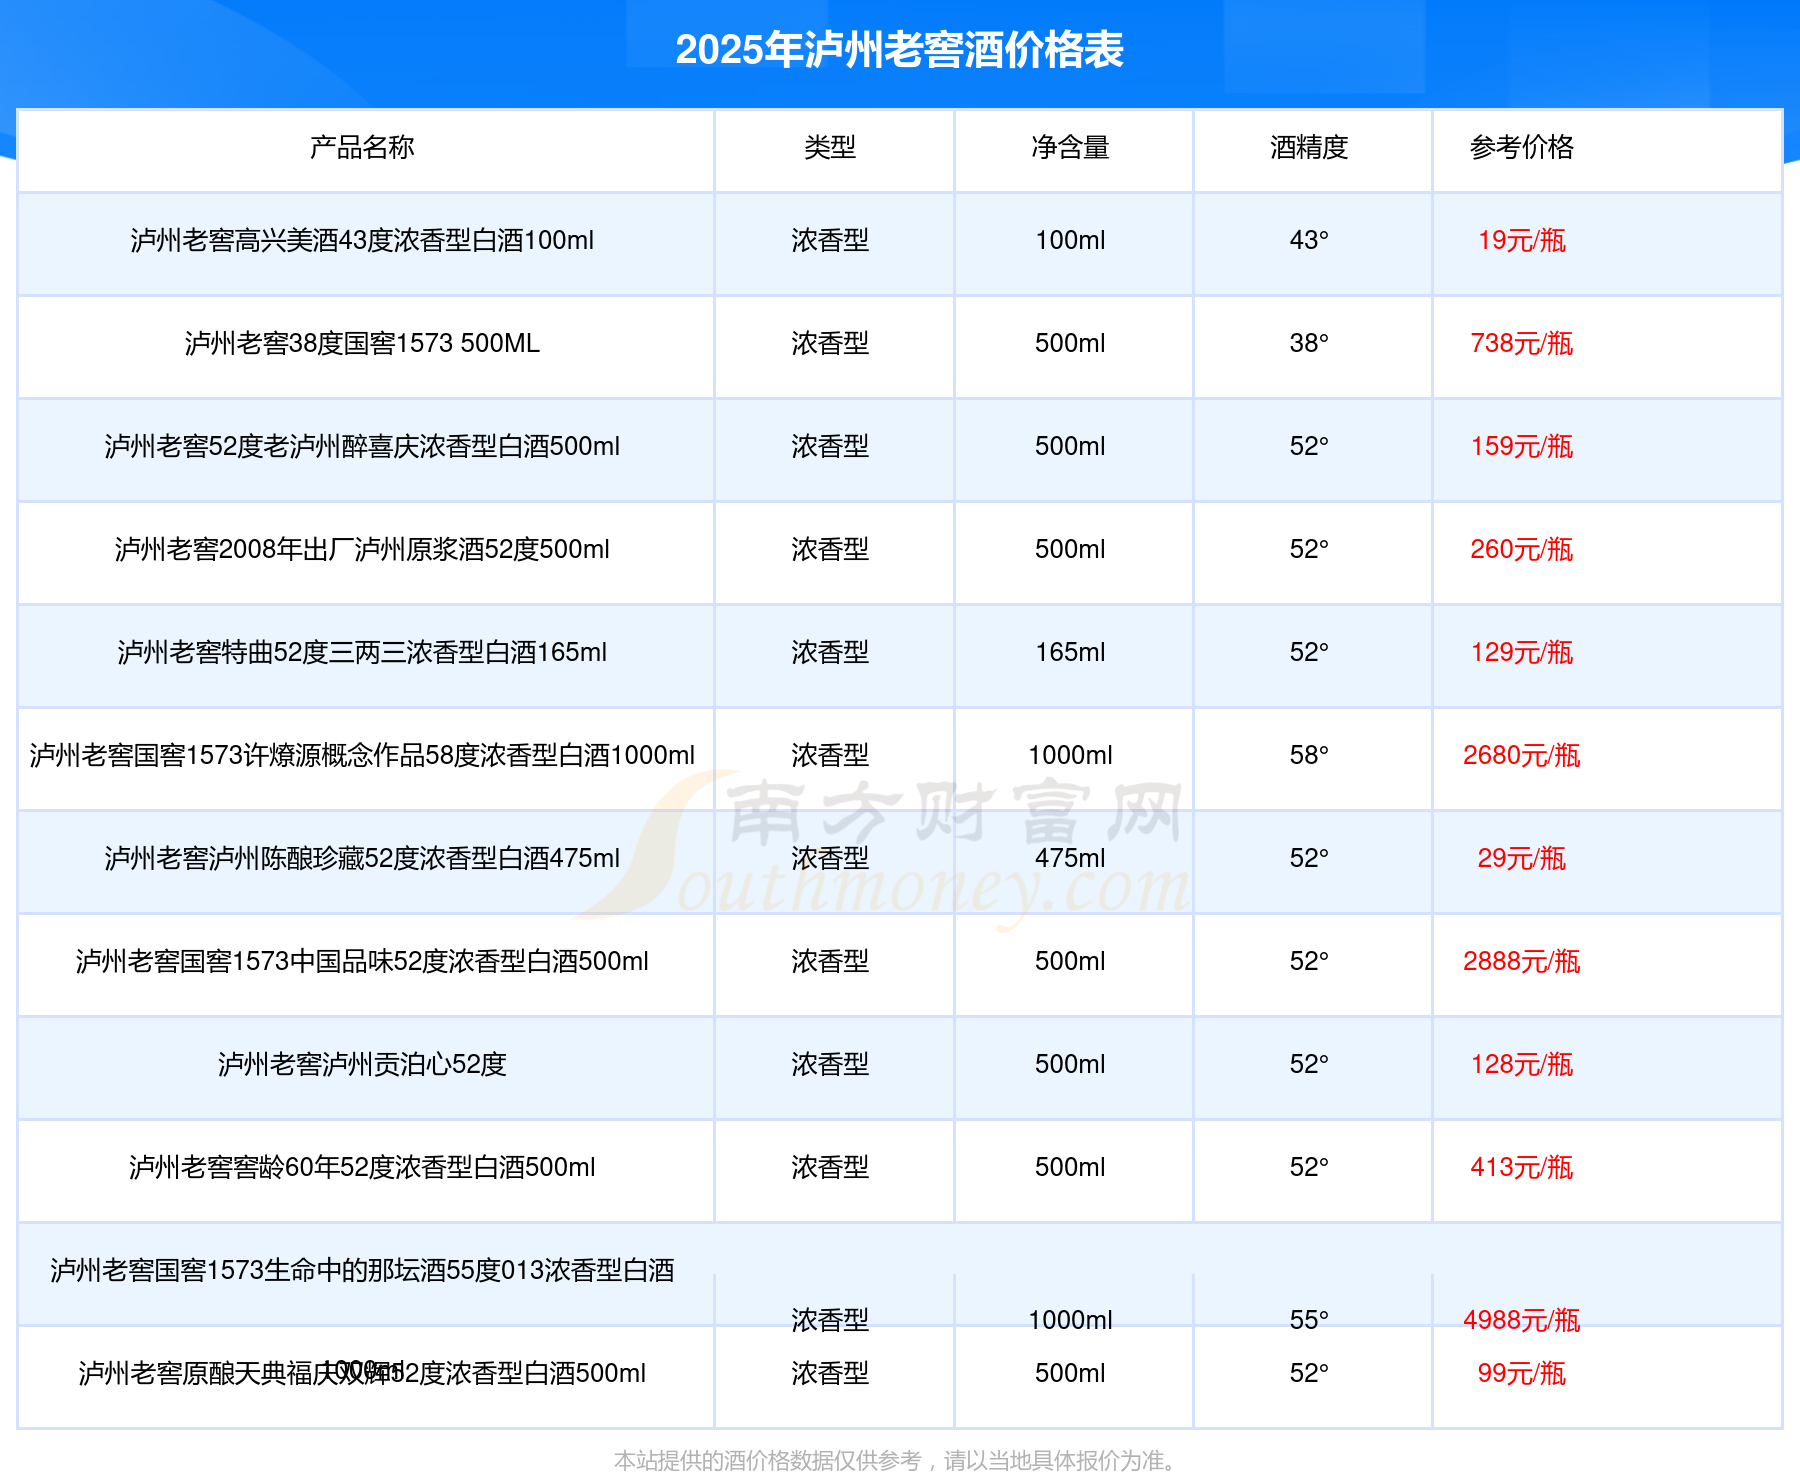The height and width of the screenshot is (1476, 1800).
Task: Click "500ml" in the 738元/瓶 row
Action: [1070, 343]
